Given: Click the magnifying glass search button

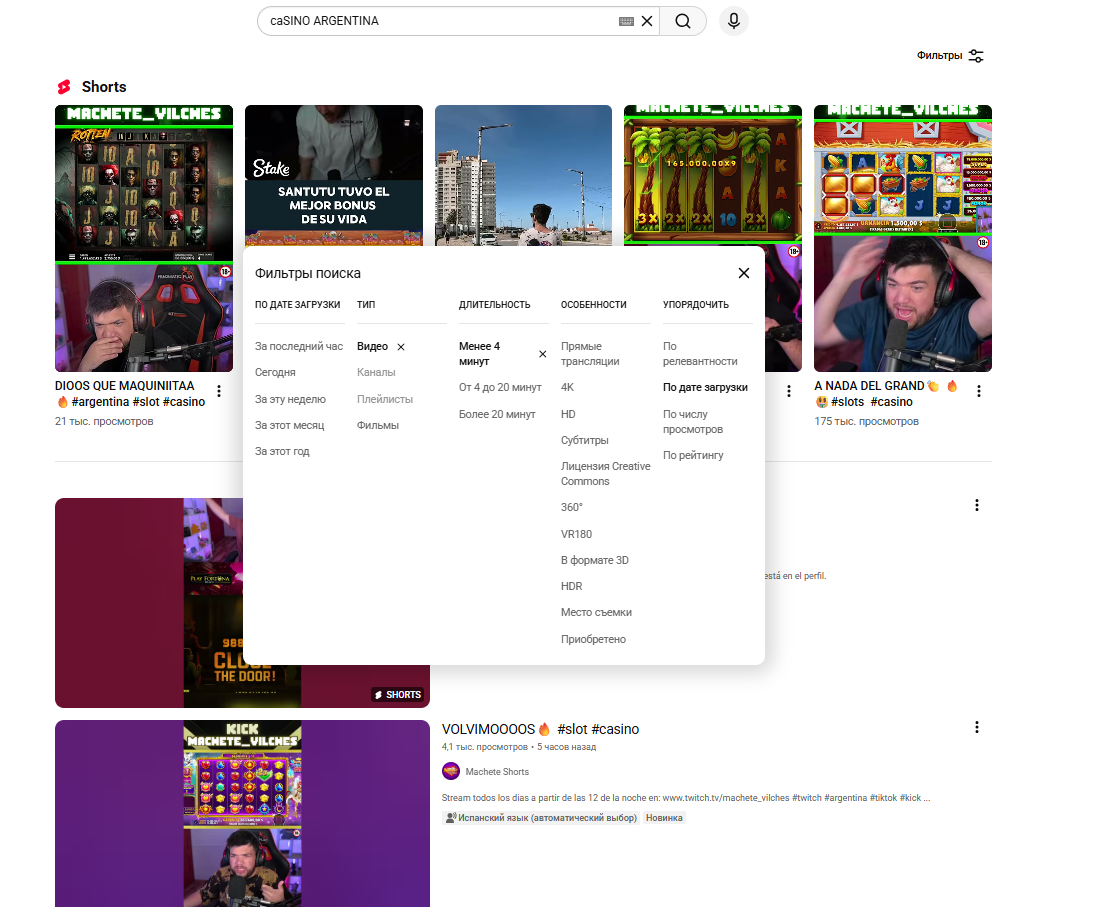Looking at the screenshot, I should (683, 21).
